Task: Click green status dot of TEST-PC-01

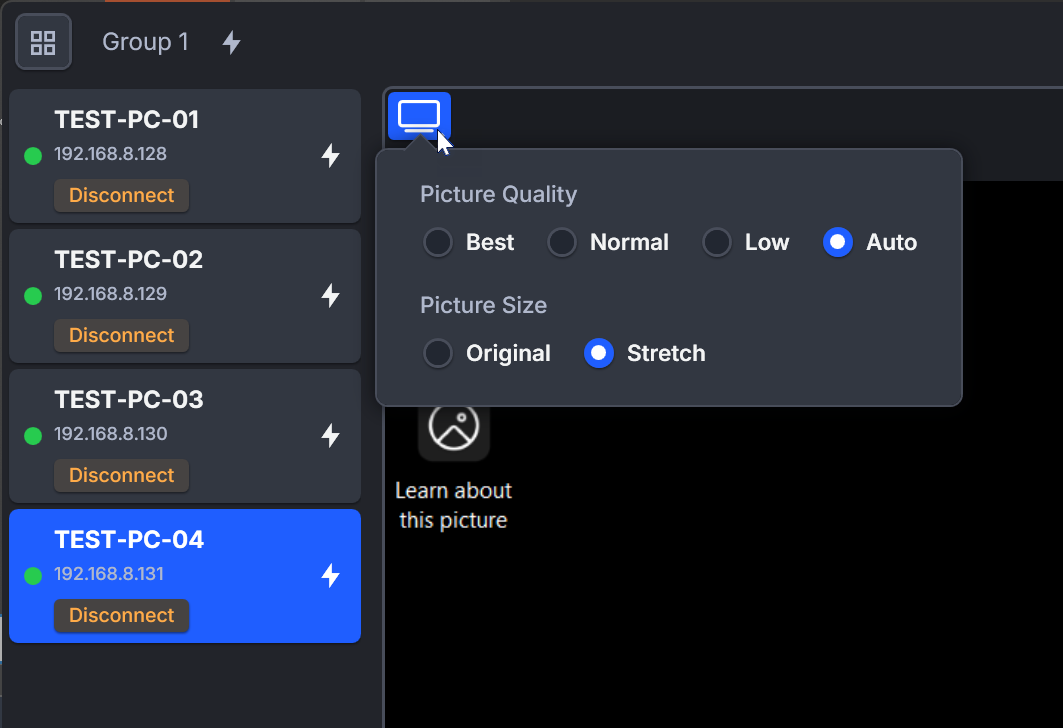Action: [33, 156]
